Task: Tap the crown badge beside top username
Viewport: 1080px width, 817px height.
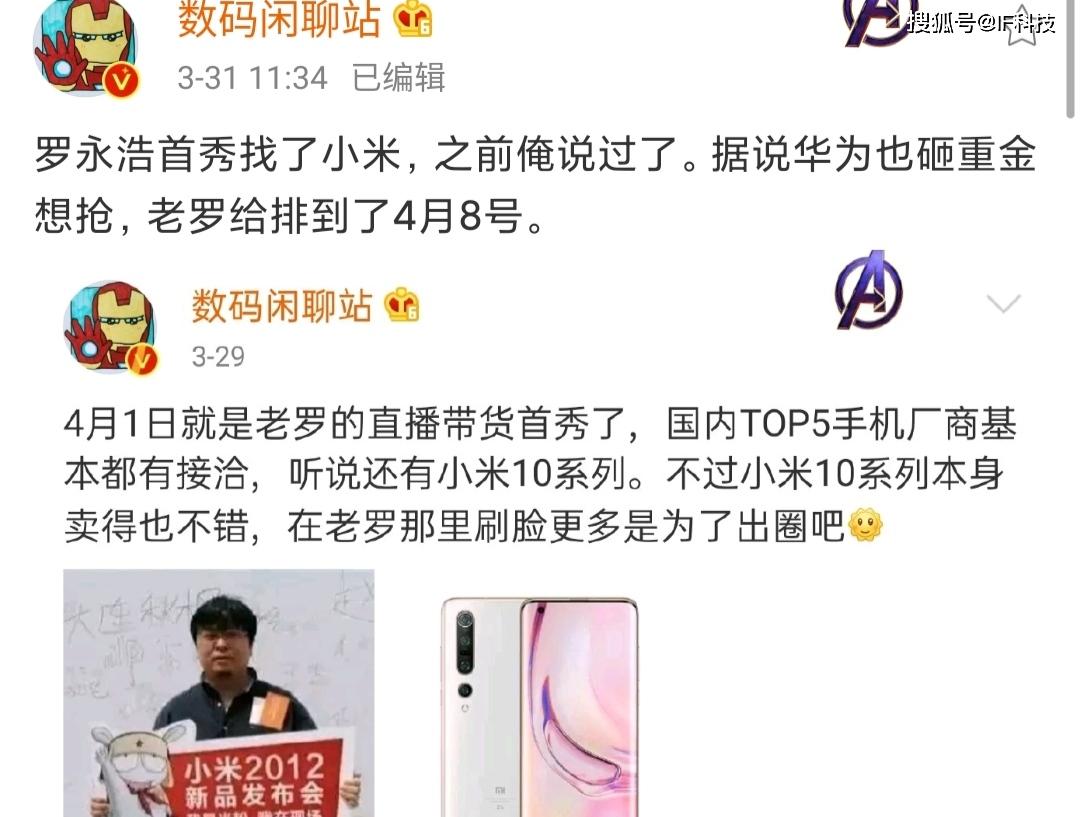Action: point(413,19)
